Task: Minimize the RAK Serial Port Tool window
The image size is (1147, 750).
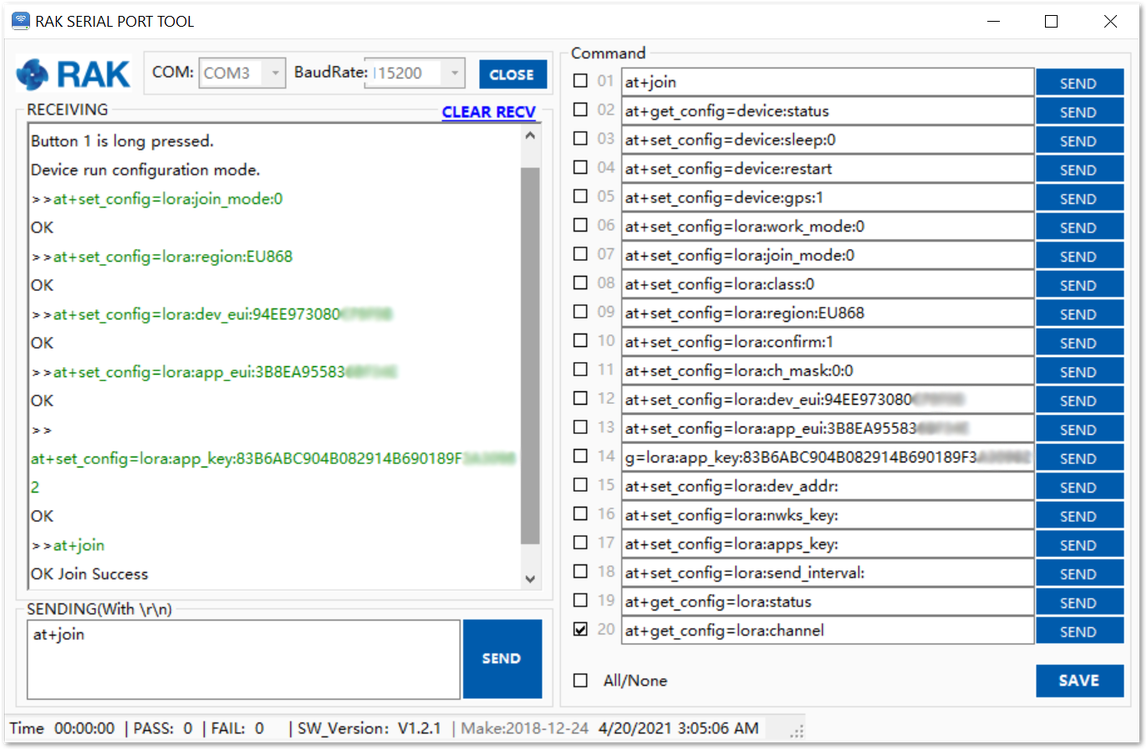Action: 993,21
